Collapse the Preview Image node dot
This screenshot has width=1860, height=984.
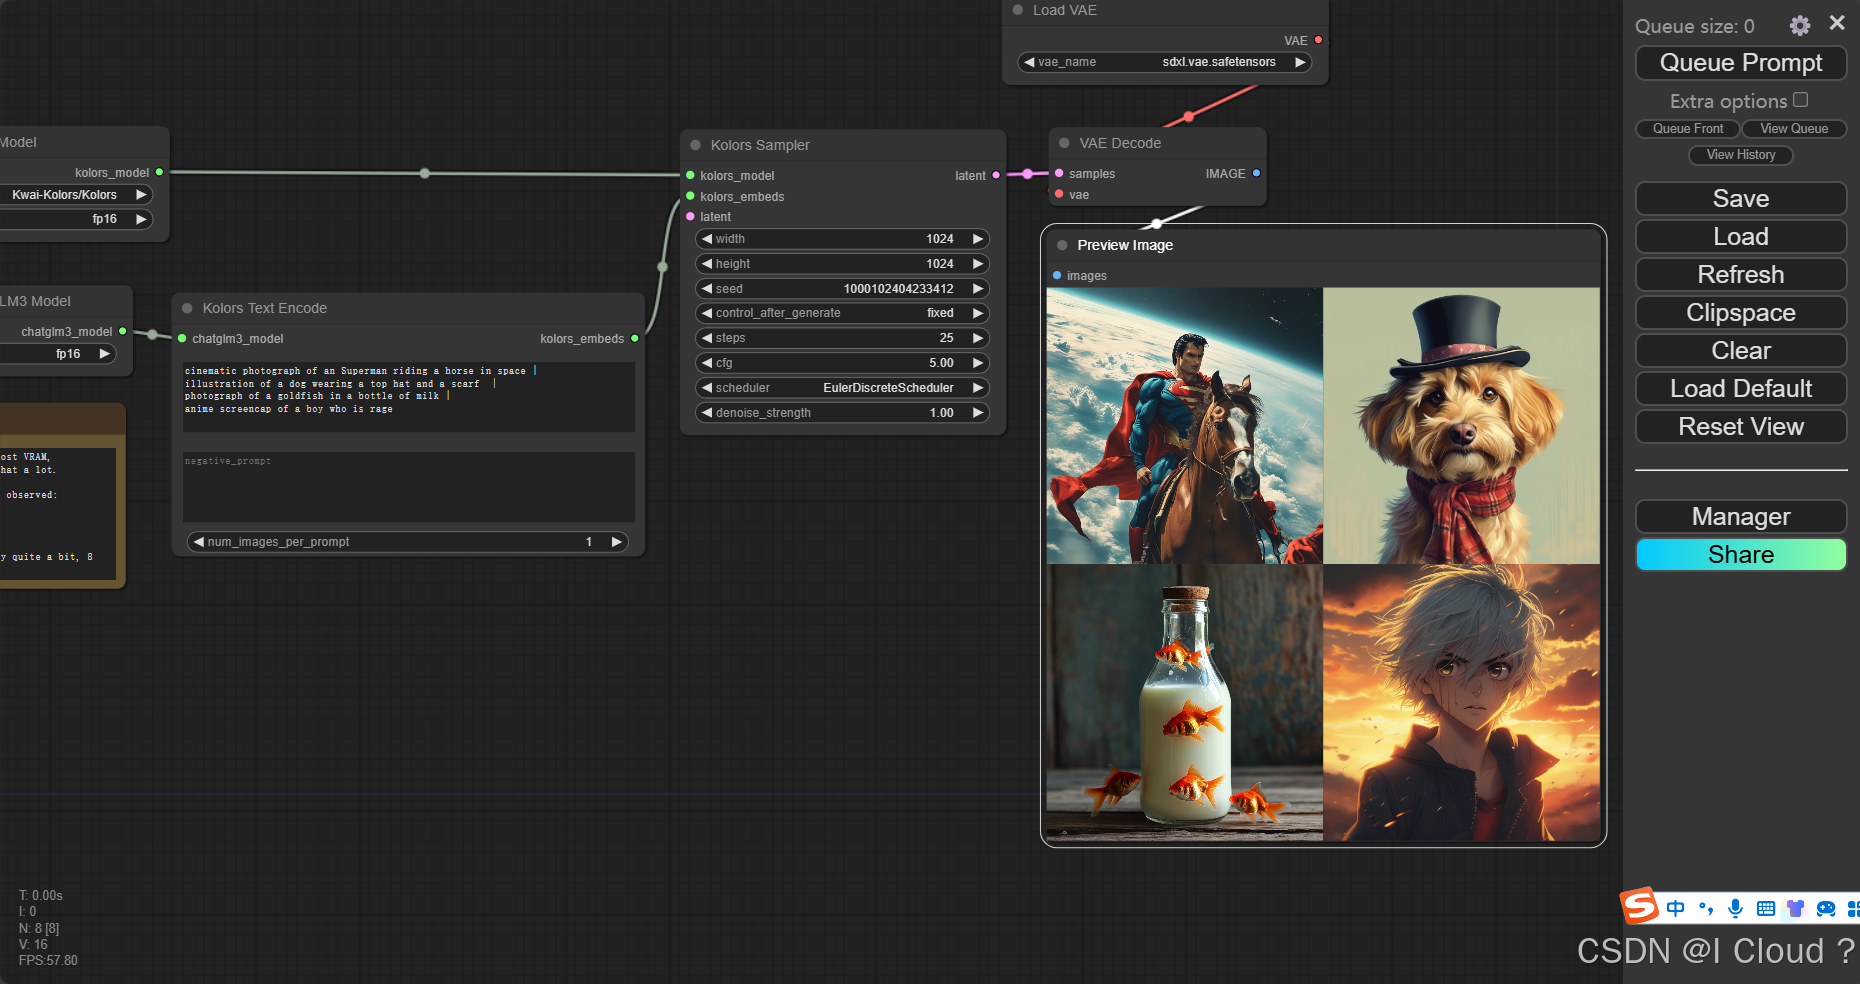coord(1062,245)
